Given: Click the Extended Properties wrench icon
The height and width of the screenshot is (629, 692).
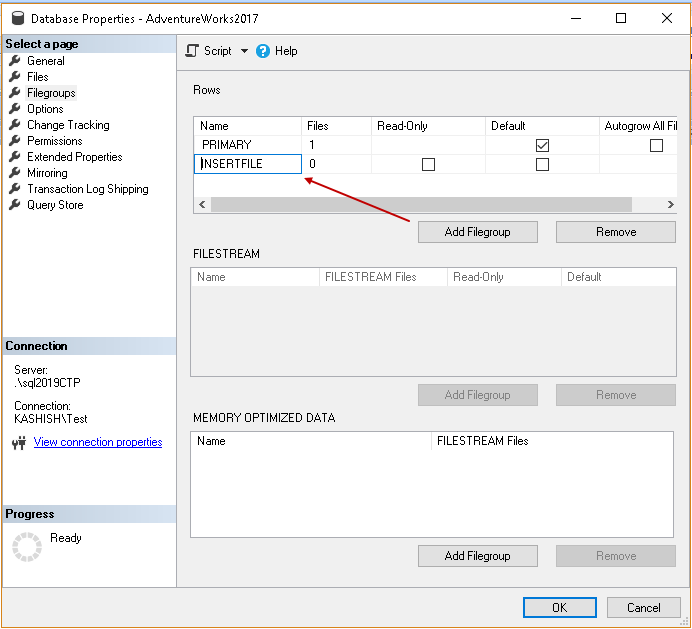Looking at the screenshot, I should coord(15,157).
